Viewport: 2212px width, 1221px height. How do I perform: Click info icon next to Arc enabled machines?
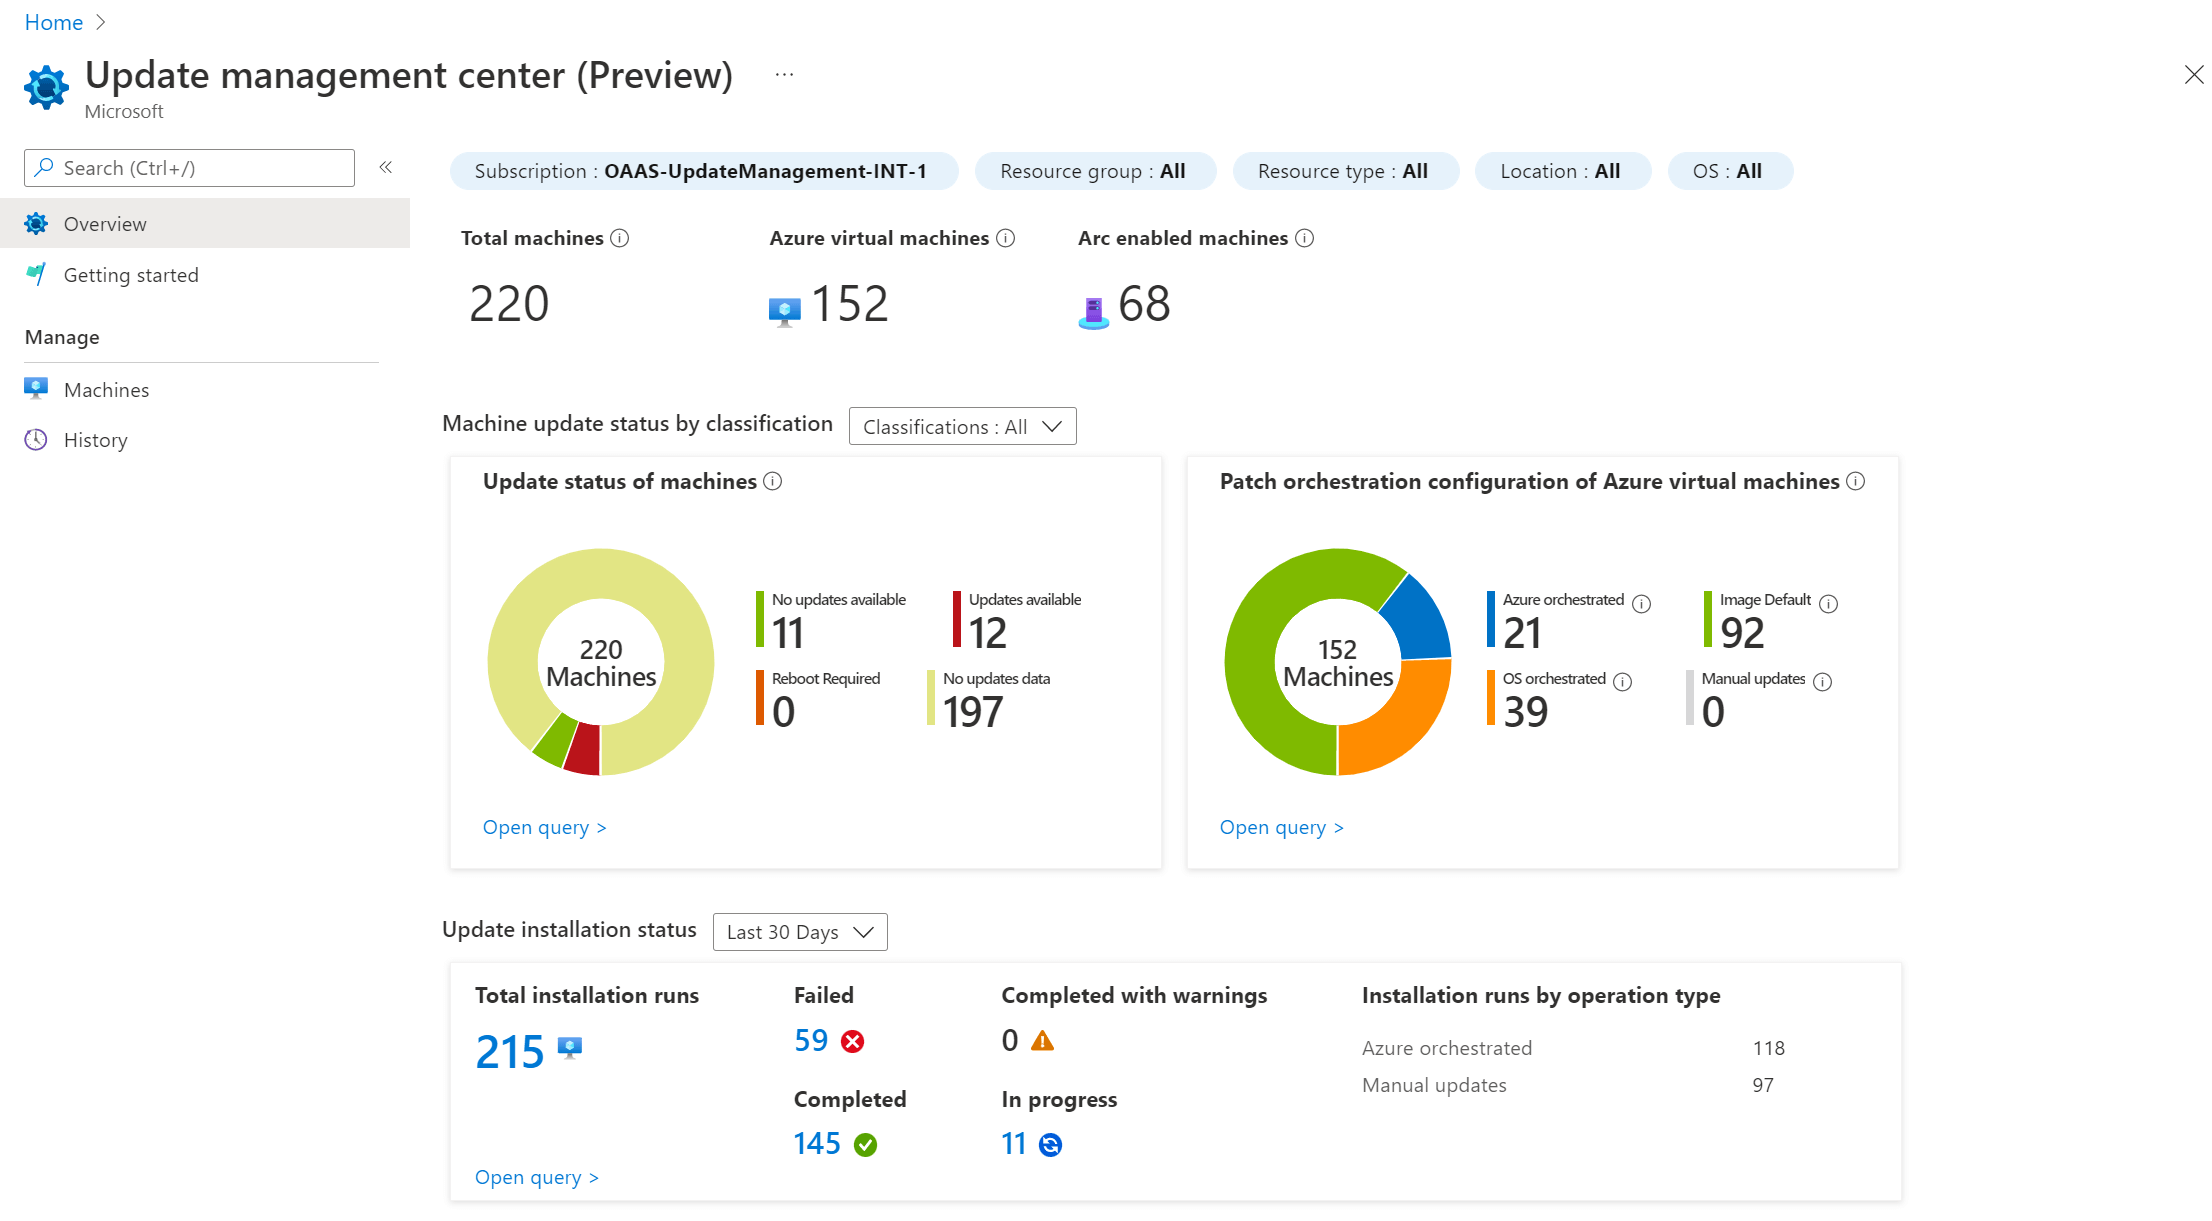pyautogui.click(x=1305, y=238)
